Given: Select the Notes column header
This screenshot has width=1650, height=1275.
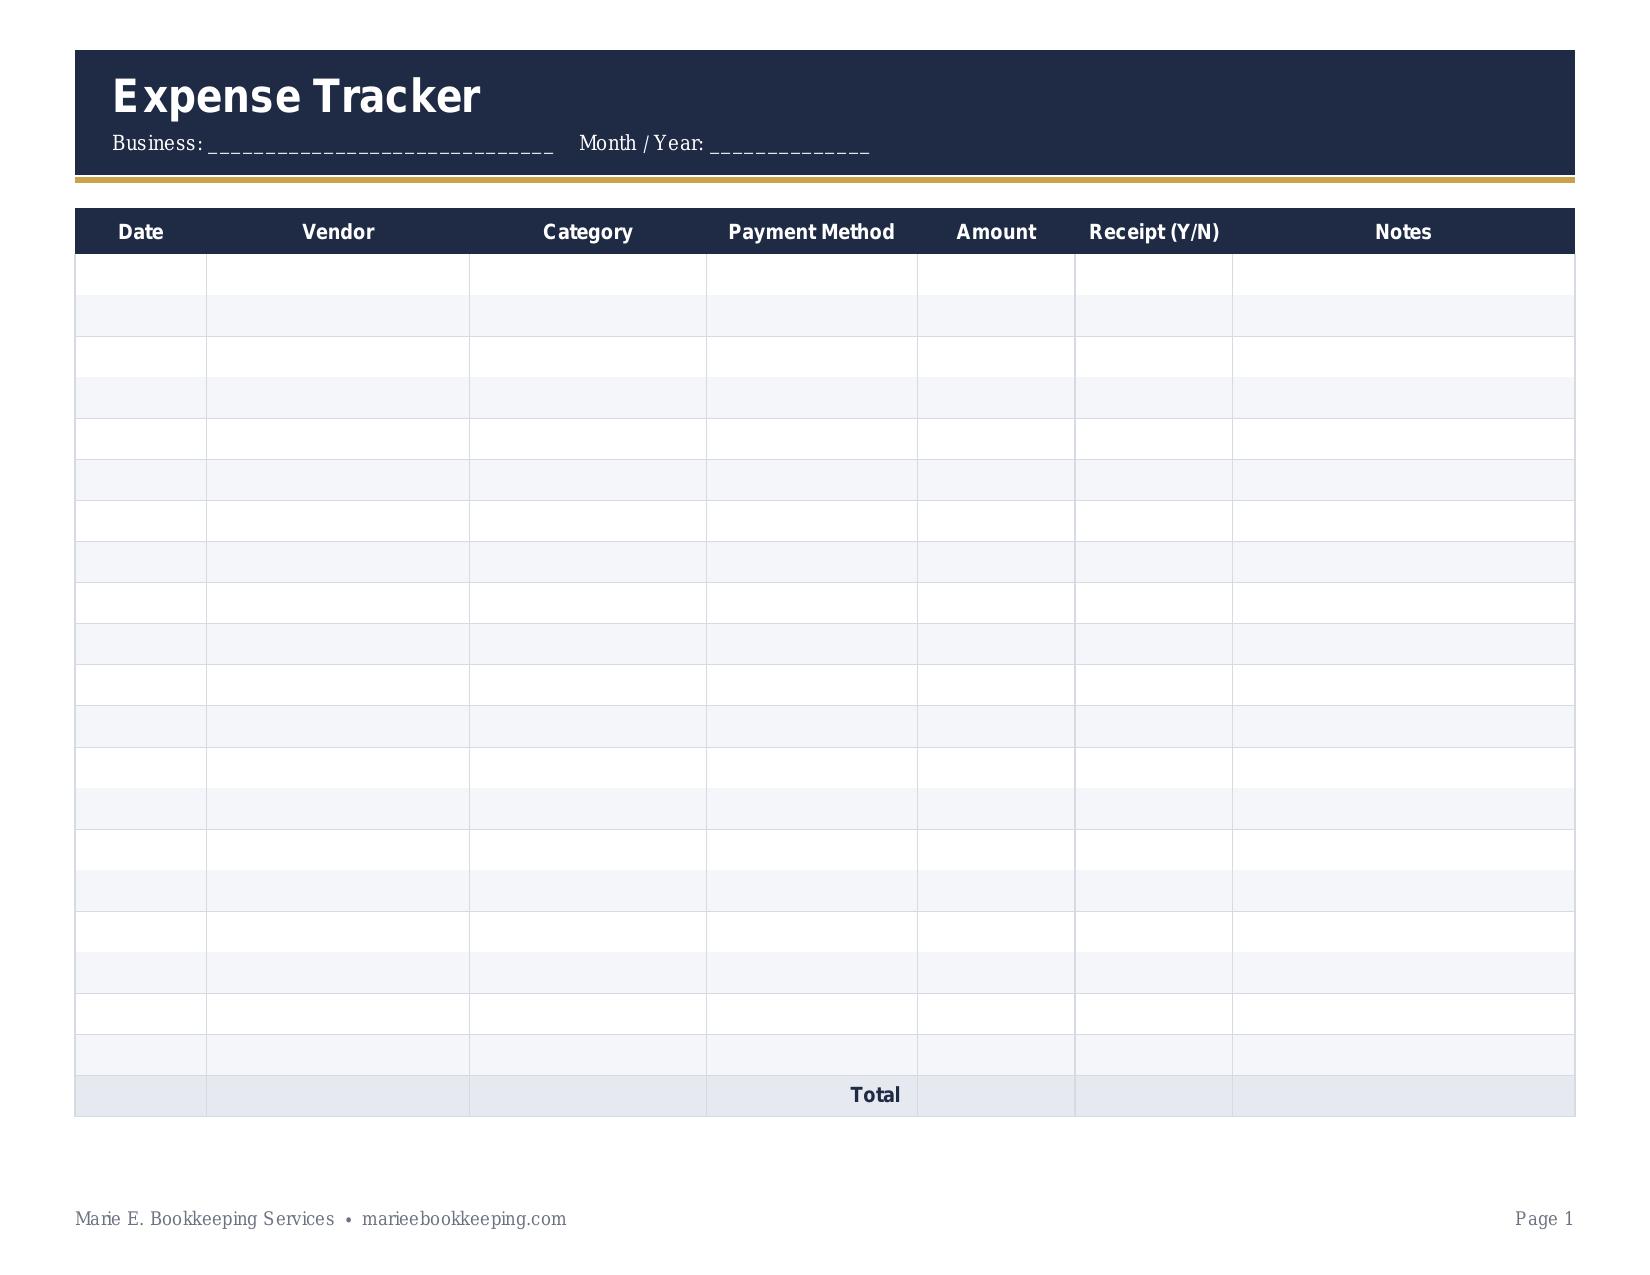Looking at the screenshot, I should [x=1403, y=232].
